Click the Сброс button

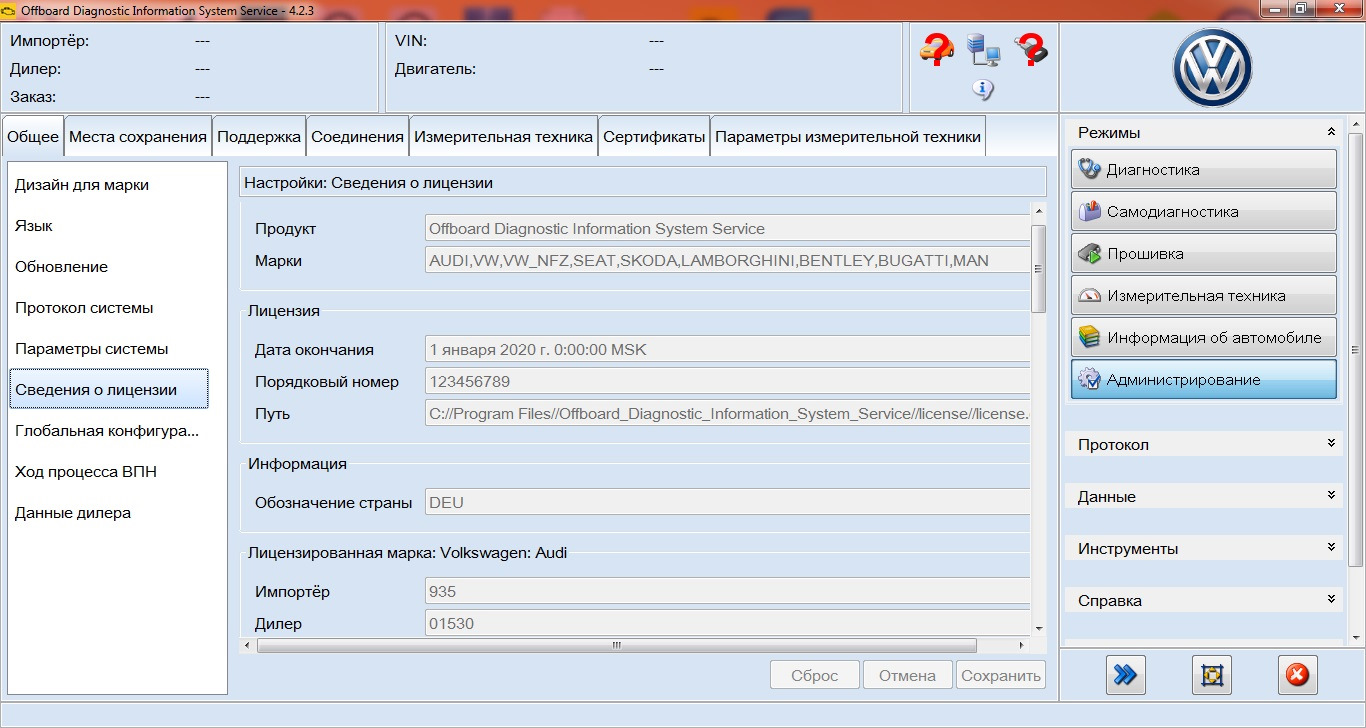pos(815,675)
